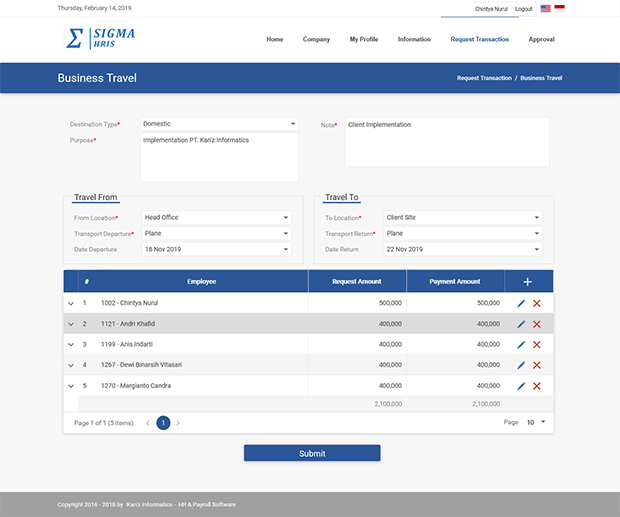Add a new employee row with plus icon
Viewport: 620px width, 517px height.
pyautogui.click(x=527, y=282)
